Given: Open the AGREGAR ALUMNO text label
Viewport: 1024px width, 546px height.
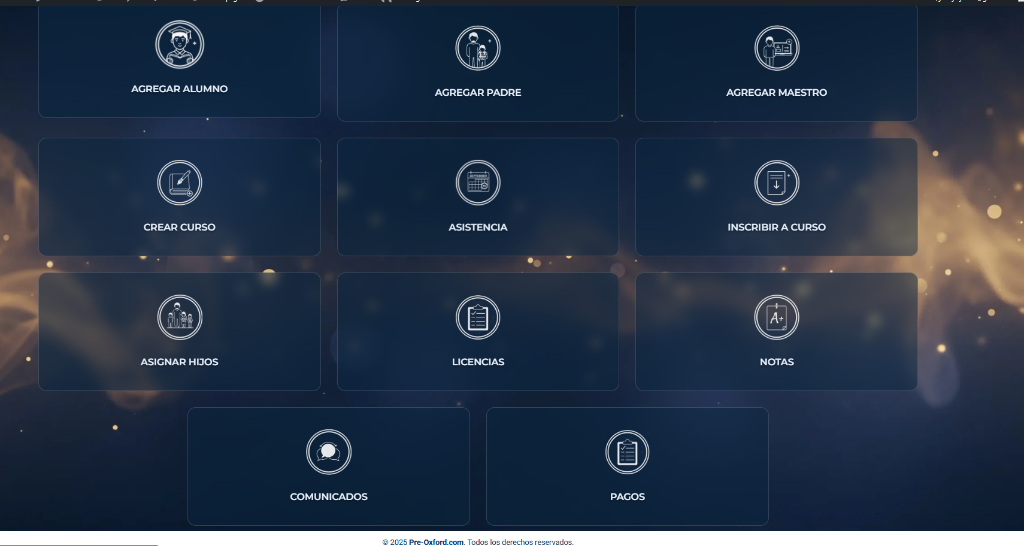Looking at the screenshot, I should coord(179,89).
